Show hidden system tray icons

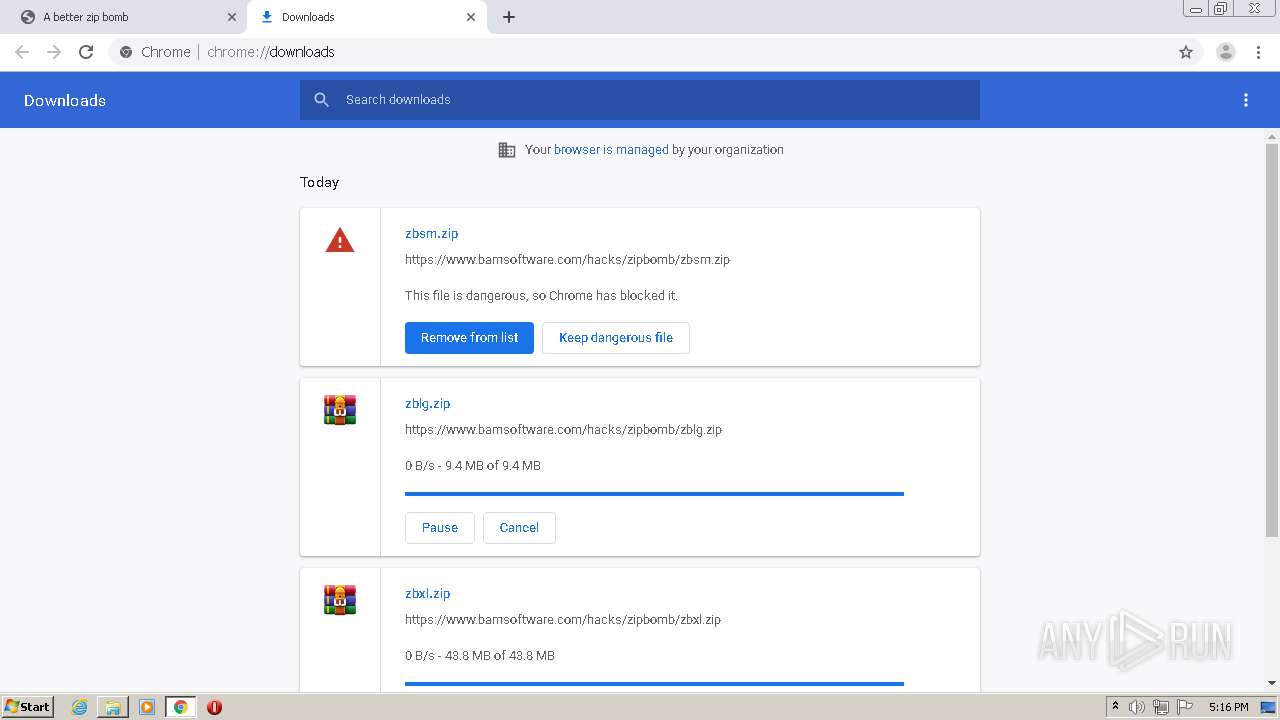coord(1115,707)
